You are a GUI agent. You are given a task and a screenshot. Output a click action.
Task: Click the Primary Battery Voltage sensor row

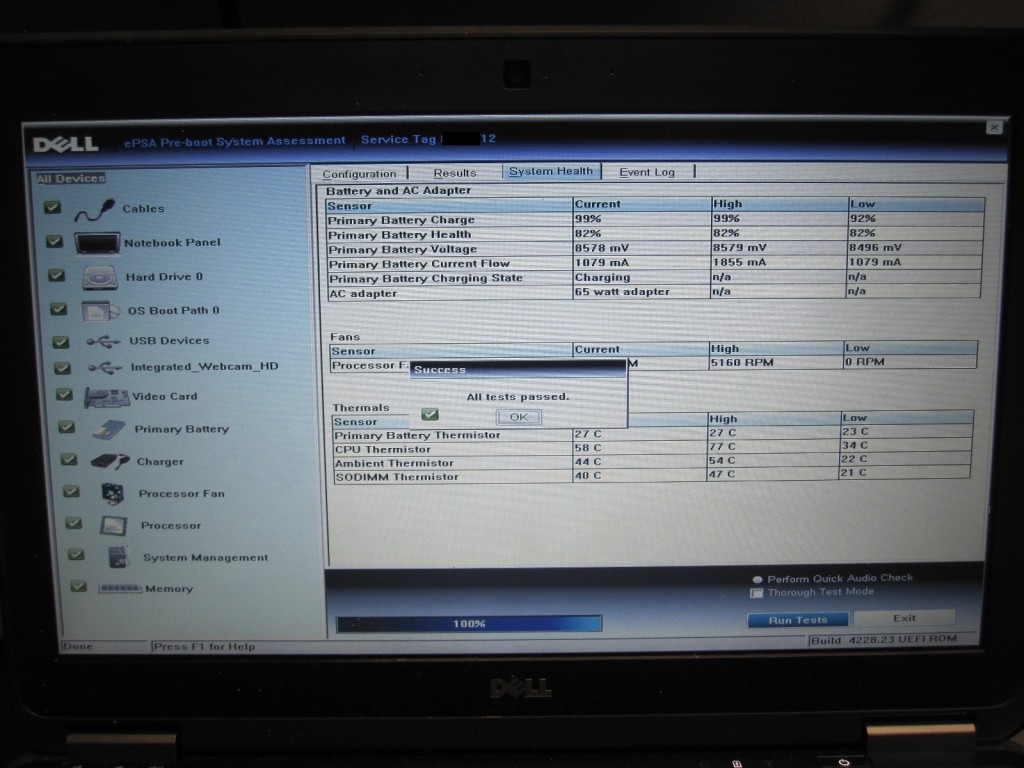point(655,248)
